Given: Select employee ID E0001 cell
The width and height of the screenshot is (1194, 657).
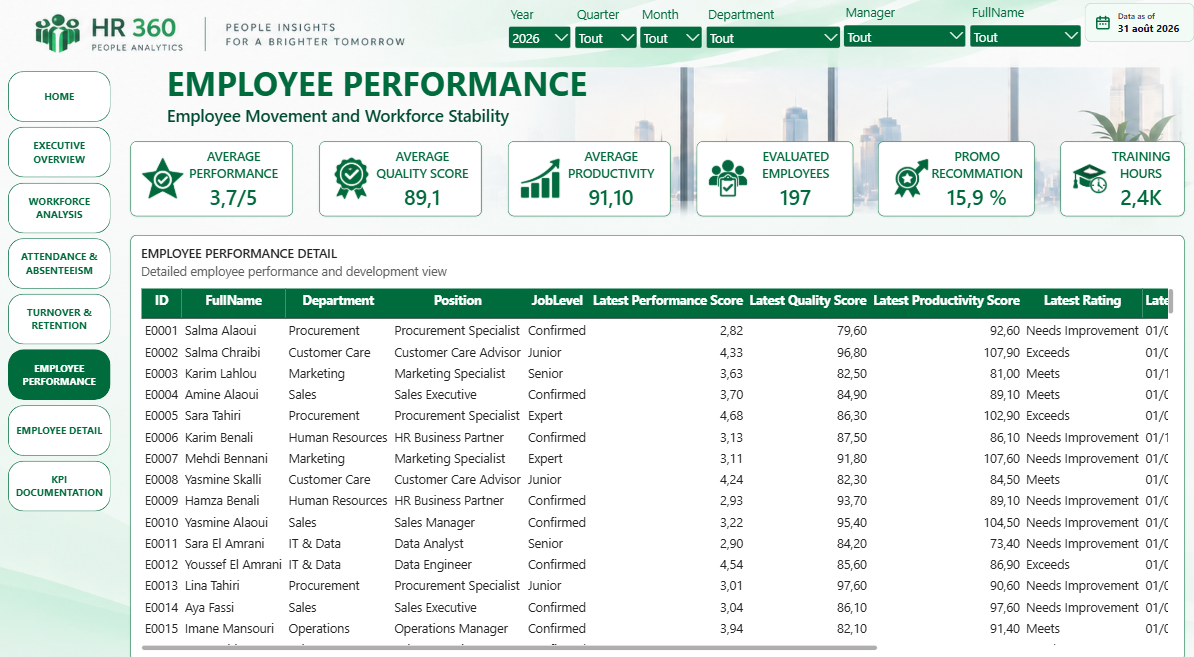Looking at the screenshot, I should tap(161, 330).
